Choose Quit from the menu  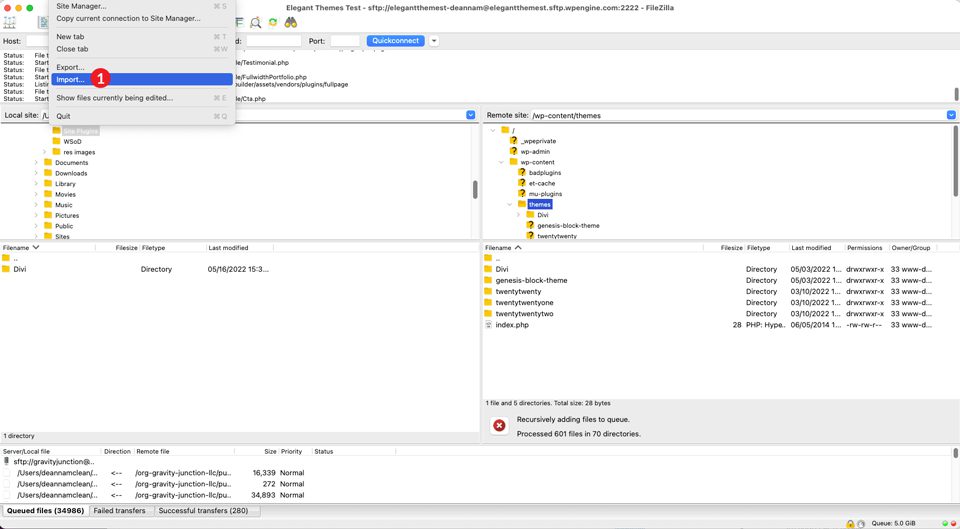point(142,116)
